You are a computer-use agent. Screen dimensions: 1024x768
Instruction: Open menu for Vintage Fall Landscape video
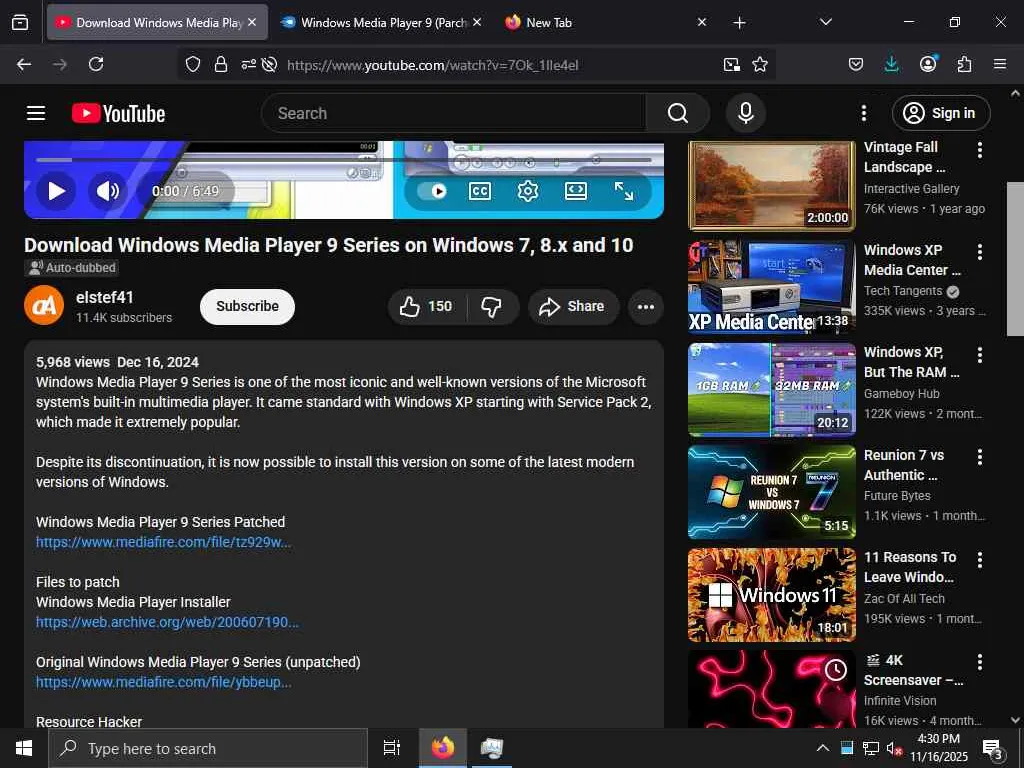[979, 150]
